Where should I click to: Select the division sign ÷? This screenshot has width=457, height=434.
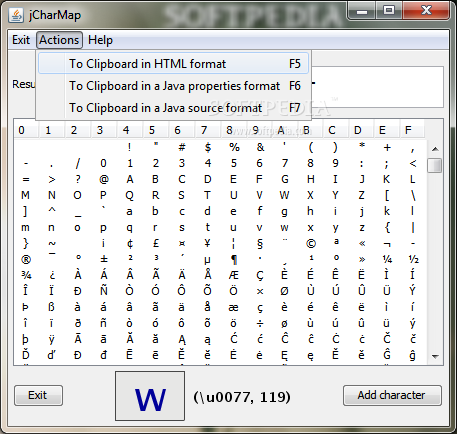tap(260, 323)
